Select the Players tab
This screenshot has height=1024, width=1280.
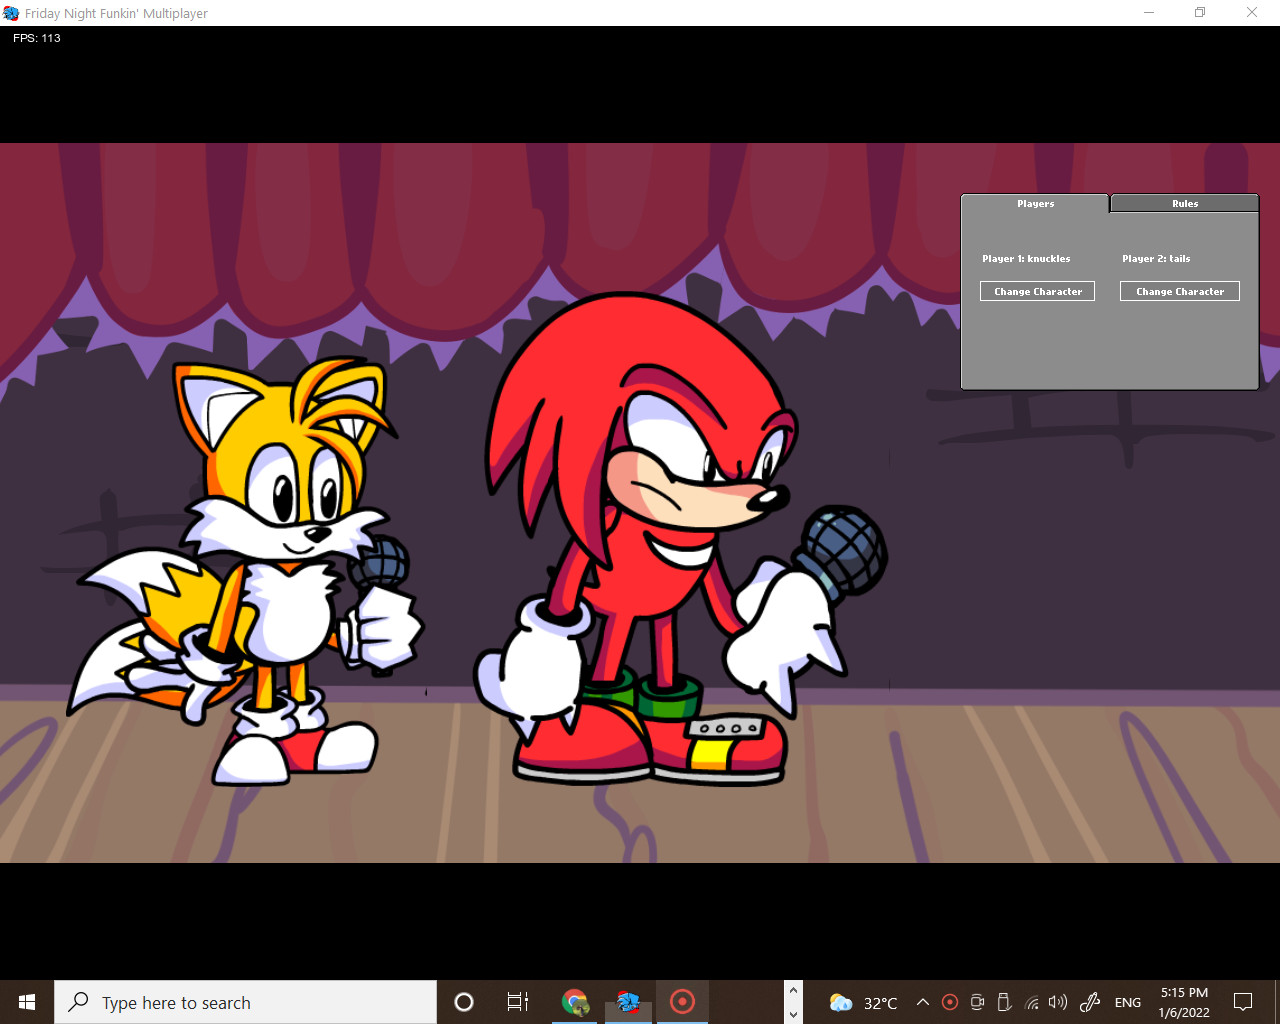pos(1036,203)
